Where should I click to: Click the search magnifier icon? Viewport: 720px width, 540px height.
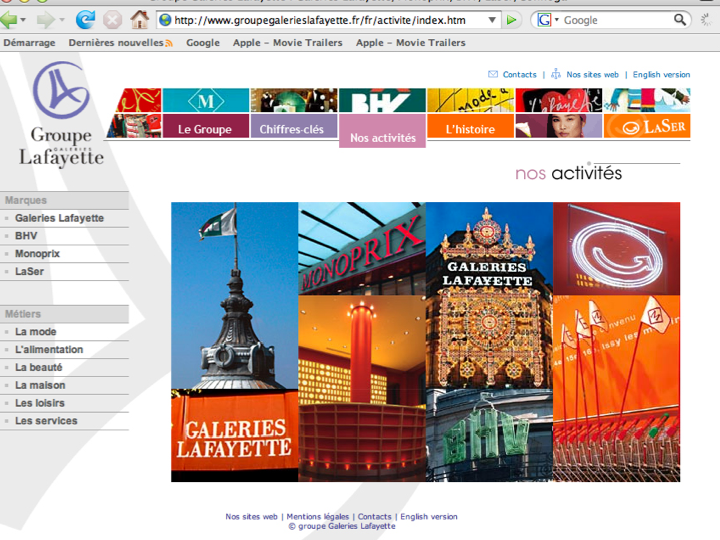pyautogui.click(x=680, y=20)
